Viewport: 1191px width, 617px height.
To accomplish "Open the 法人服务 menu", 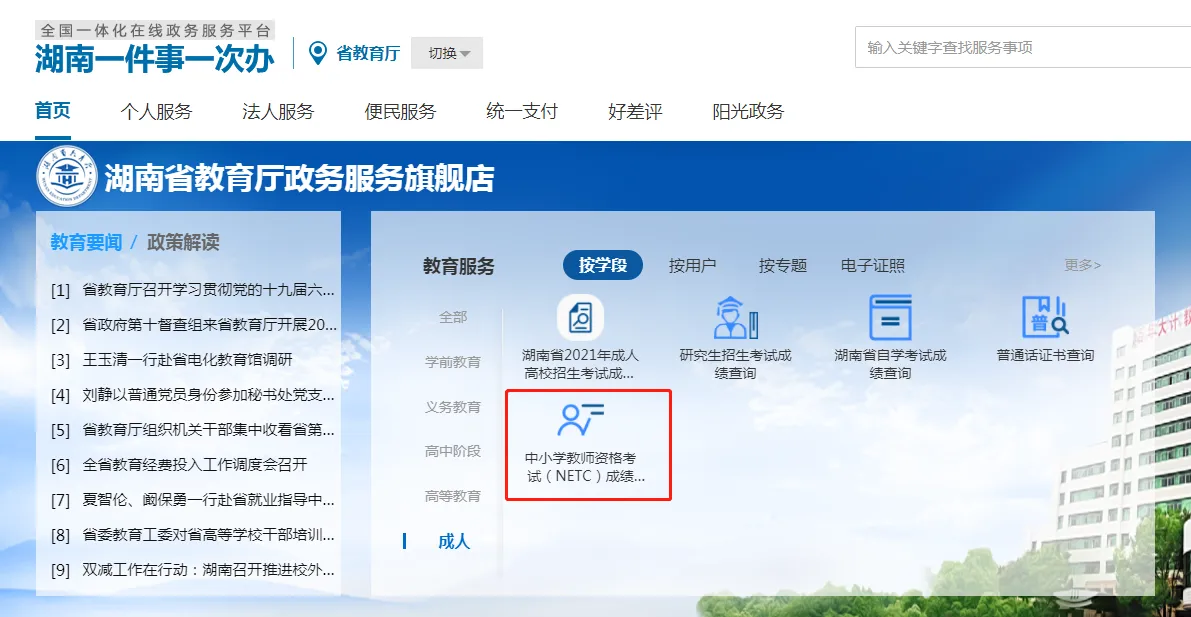I will pos(278,112).
